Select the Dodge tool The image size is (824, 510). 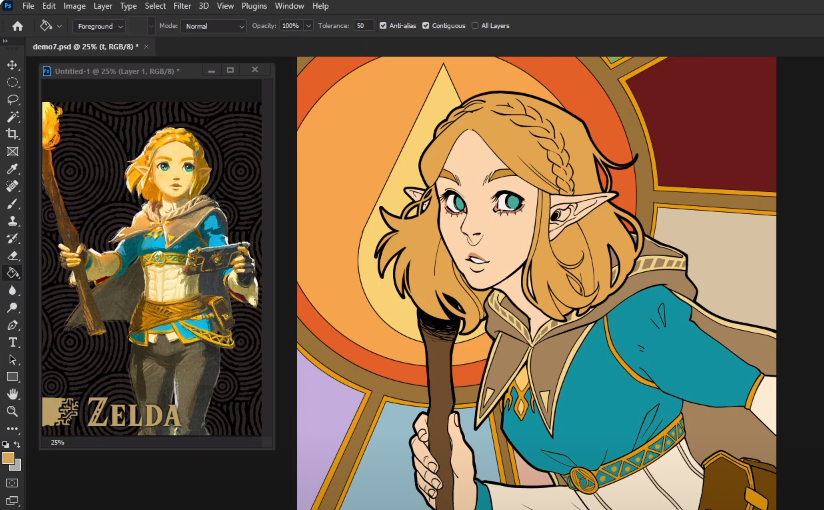point(12,308)
